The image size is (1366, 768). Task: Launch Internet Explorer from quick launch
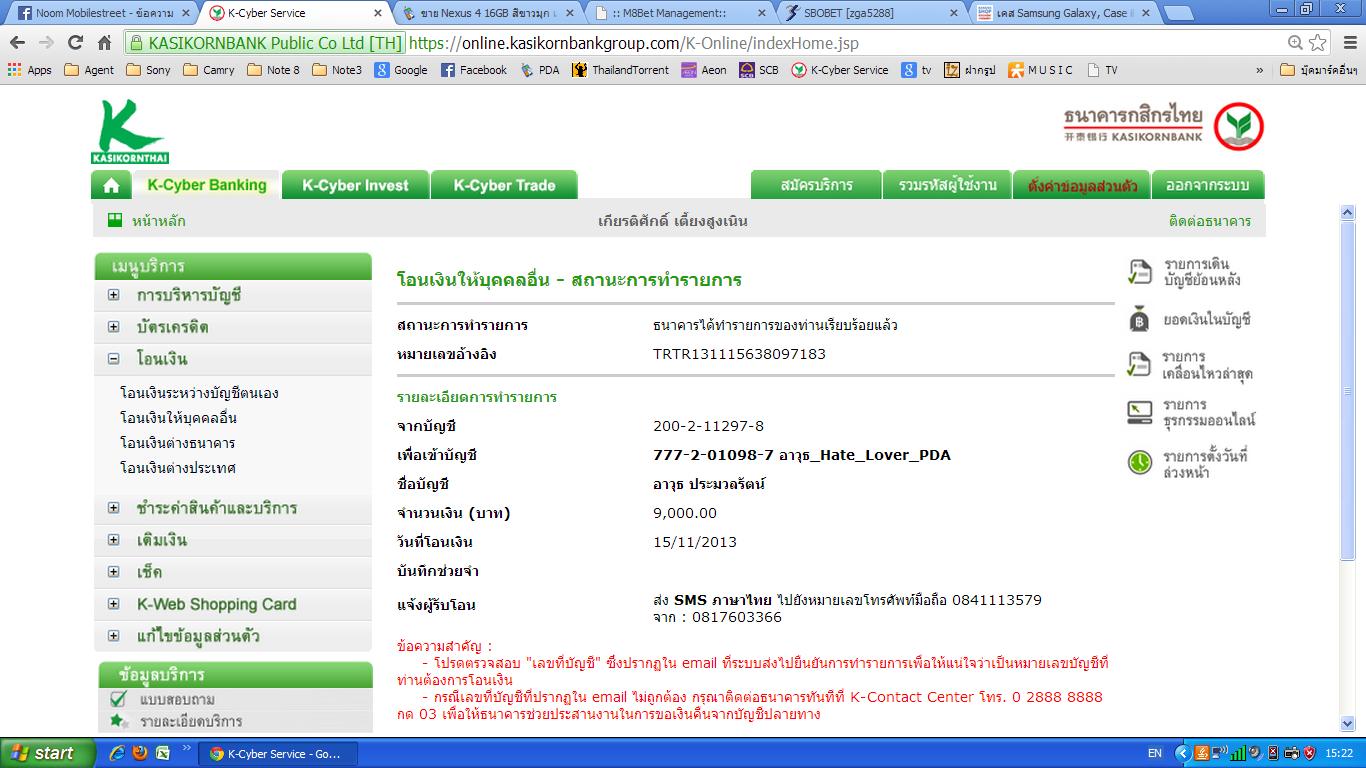point(117,754)
